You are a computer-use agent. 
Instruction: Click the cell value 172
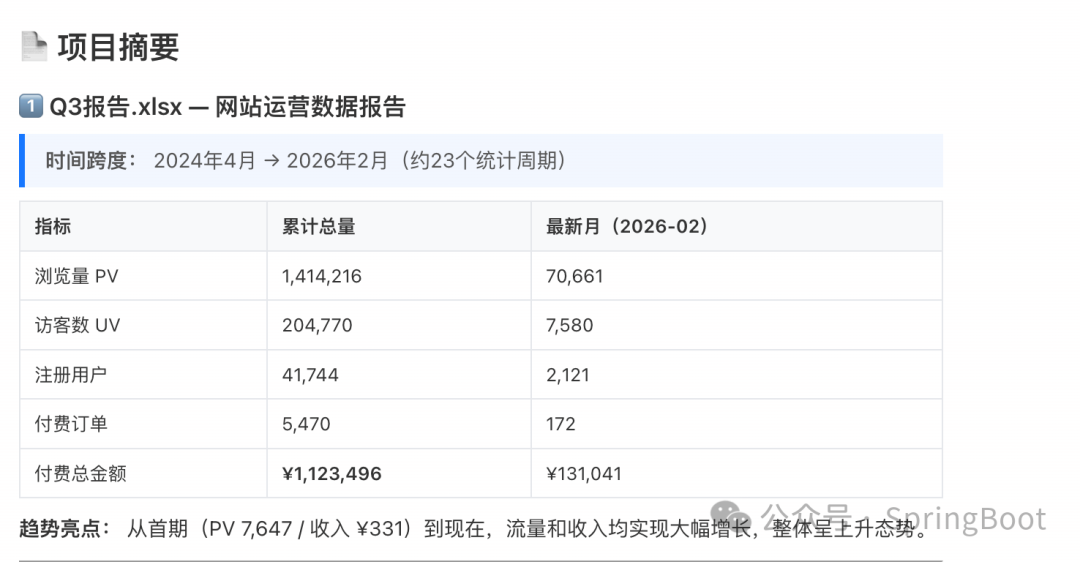tap(561, 424)
